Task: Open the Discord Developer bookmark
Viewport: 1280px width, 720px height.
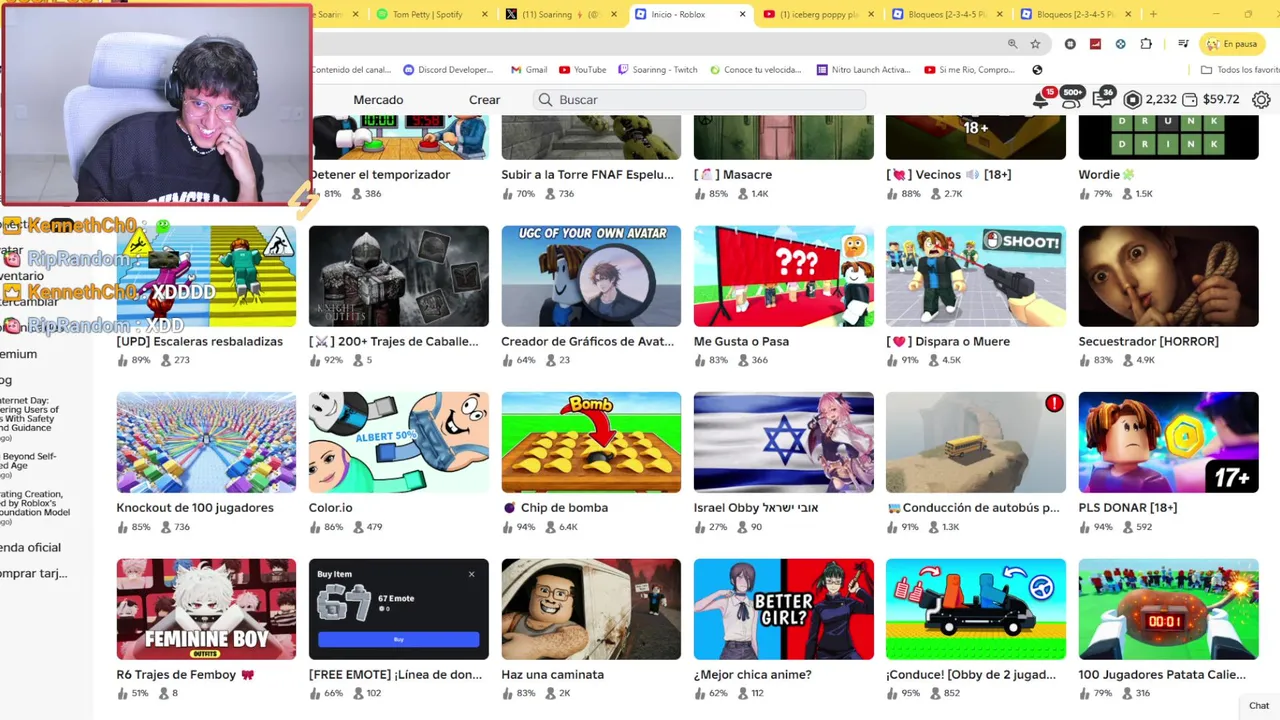Action: click(x=448, y=70)
